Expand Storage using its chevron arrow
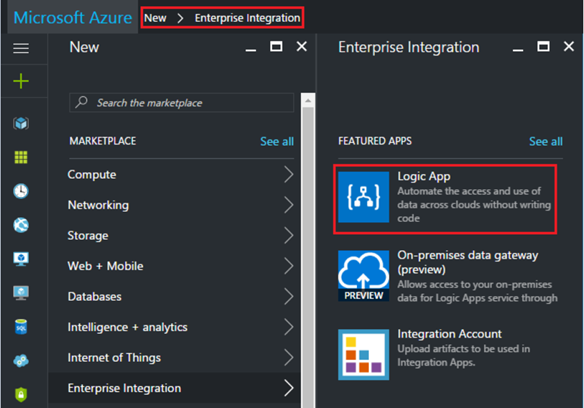 [289, 235]
